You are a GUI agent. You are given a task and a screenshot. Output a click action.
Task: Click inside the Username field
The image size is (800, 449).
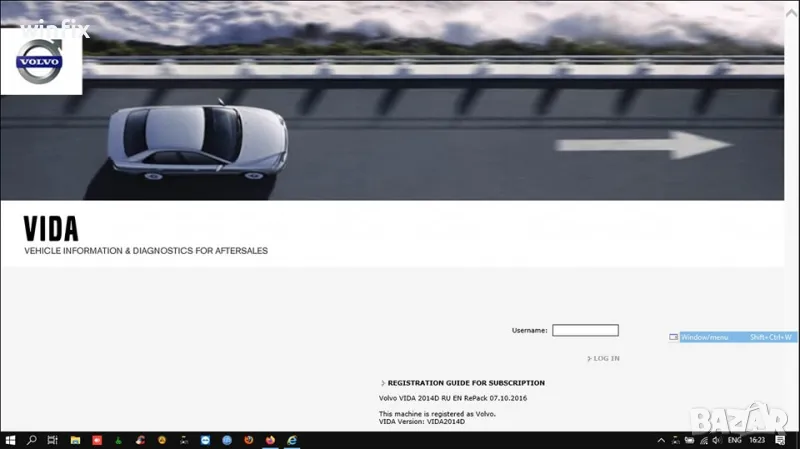(585, 330)
